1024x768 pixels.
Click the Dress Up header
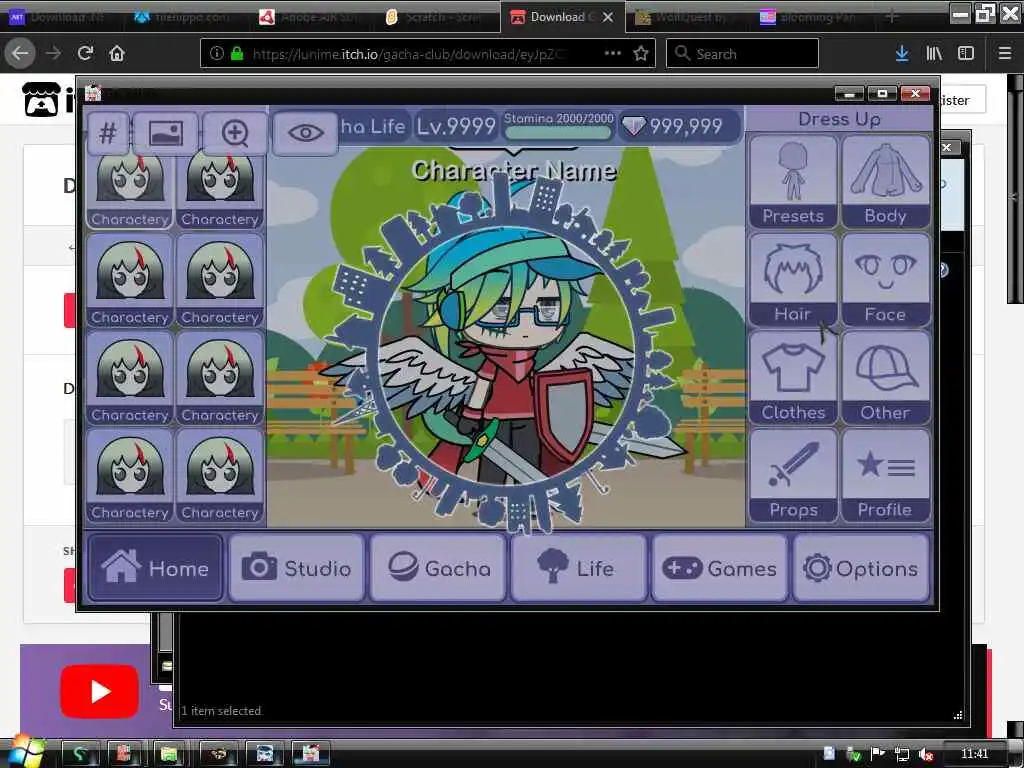pyautogui.click(x=839, y=120)
